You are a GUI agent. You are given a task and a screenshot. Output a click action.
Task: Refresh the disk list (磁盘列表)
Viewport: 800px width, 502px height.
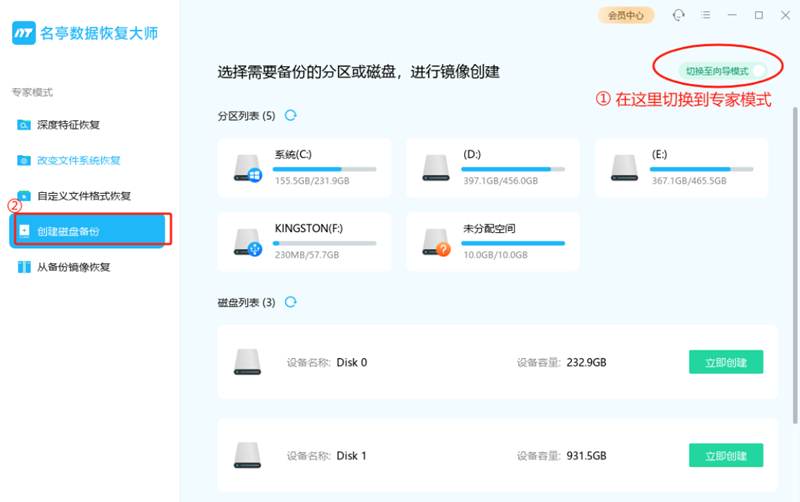(x=290, y=302)
